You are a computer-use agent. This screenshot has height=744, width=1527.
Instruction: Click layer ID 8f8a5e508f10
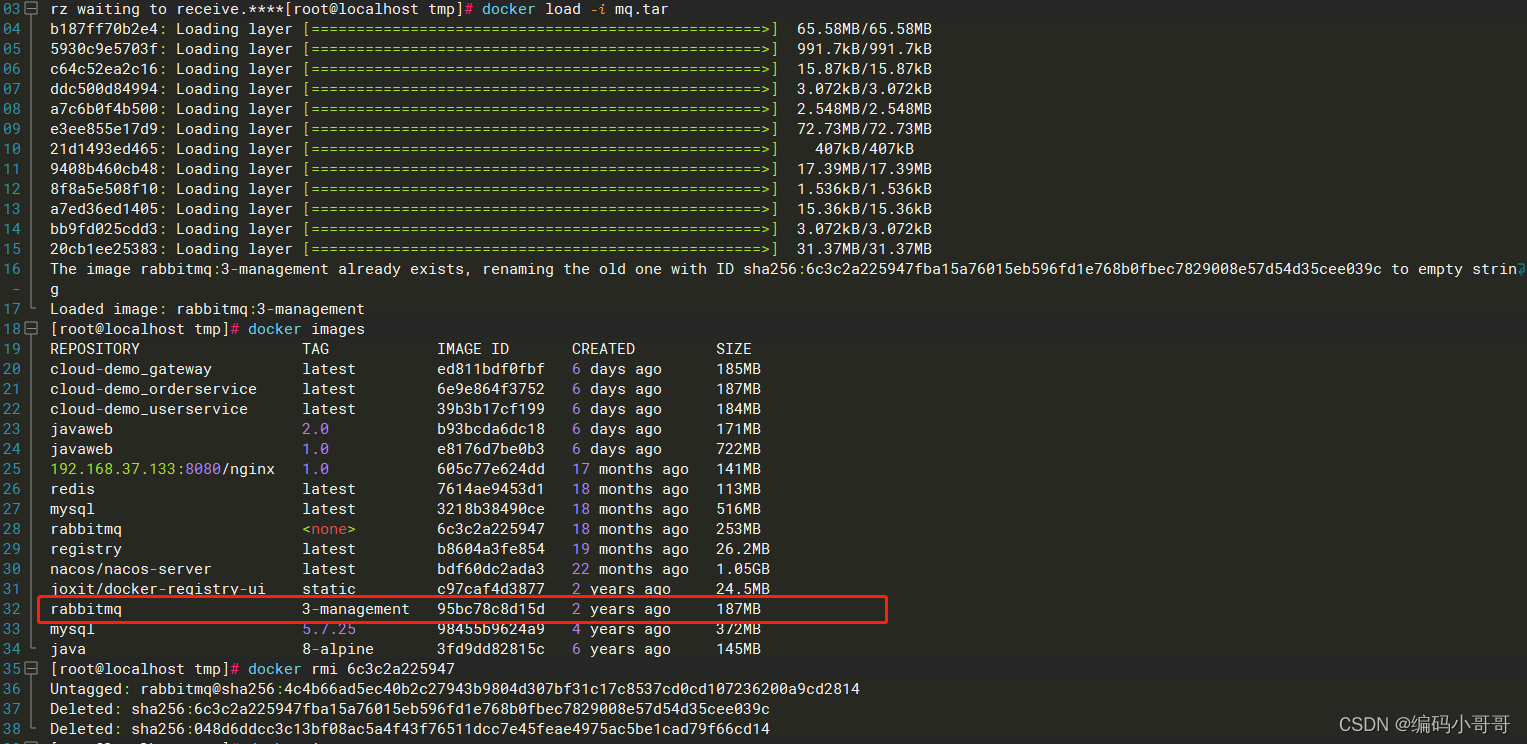104,189
